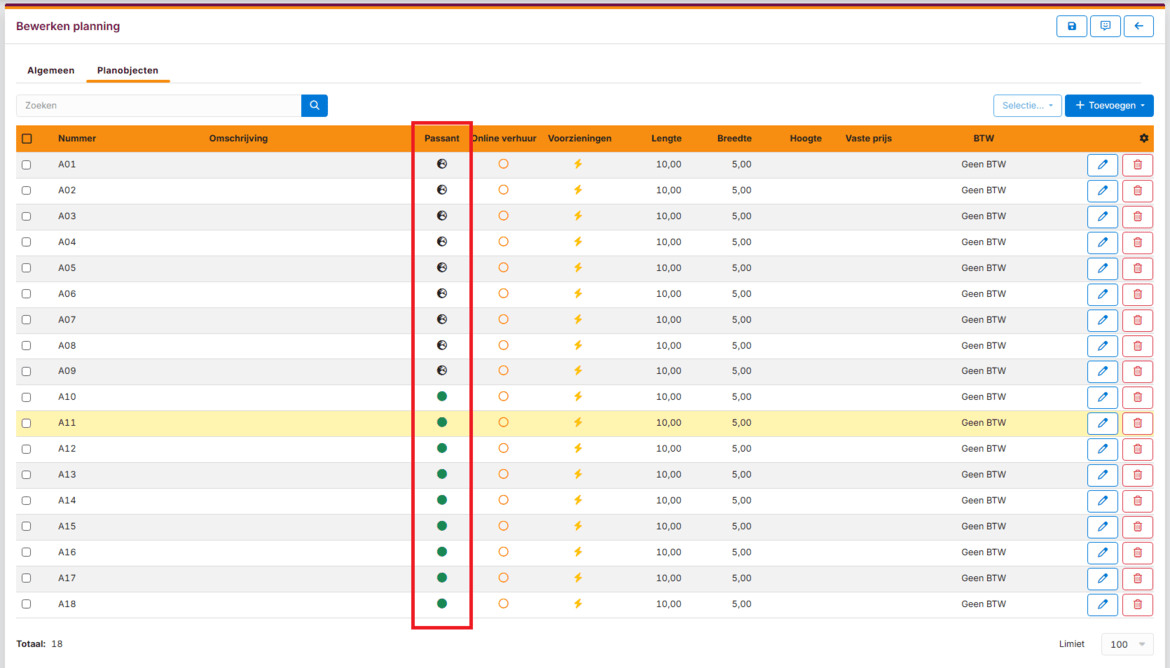This screenshot has width=1170, height=668.
Task: Edit row A01 with pencil icon
Action: pos(1102,165)
